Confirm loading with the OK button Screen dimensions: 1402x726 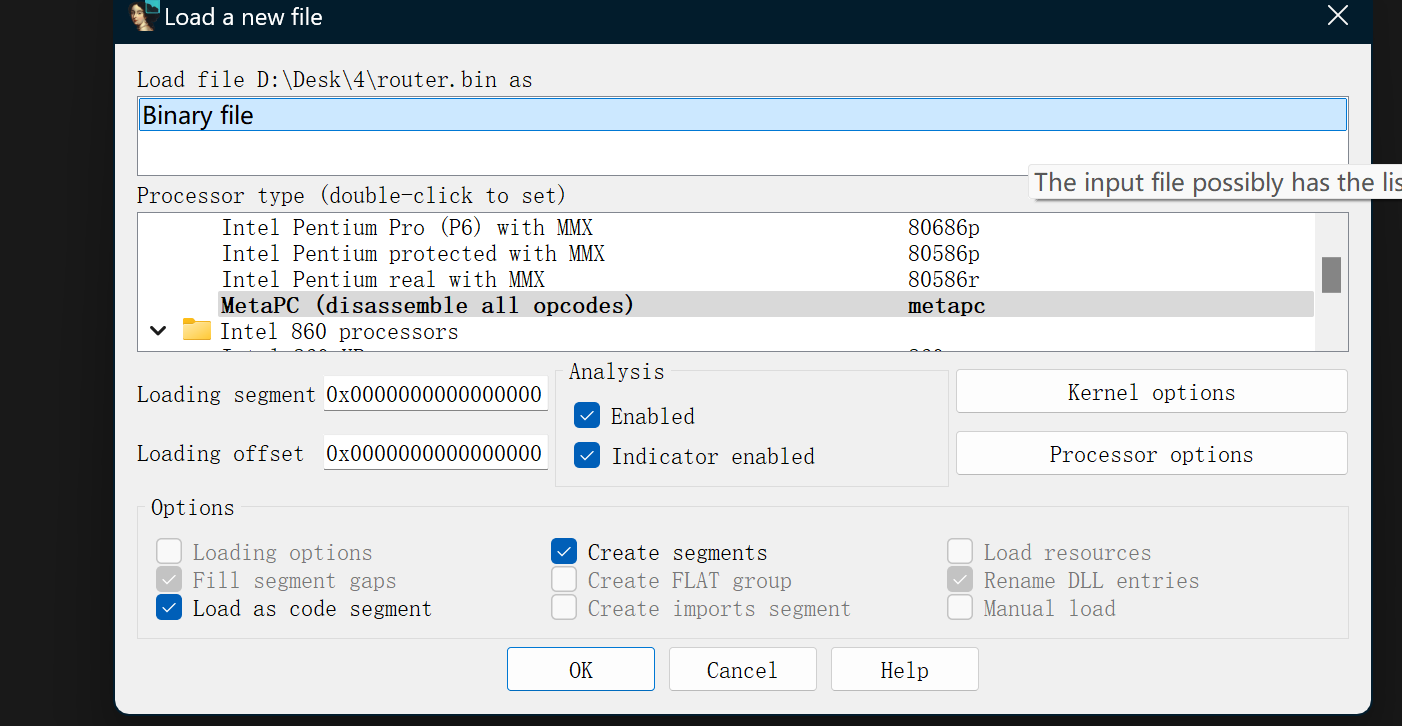pos(581,669)
